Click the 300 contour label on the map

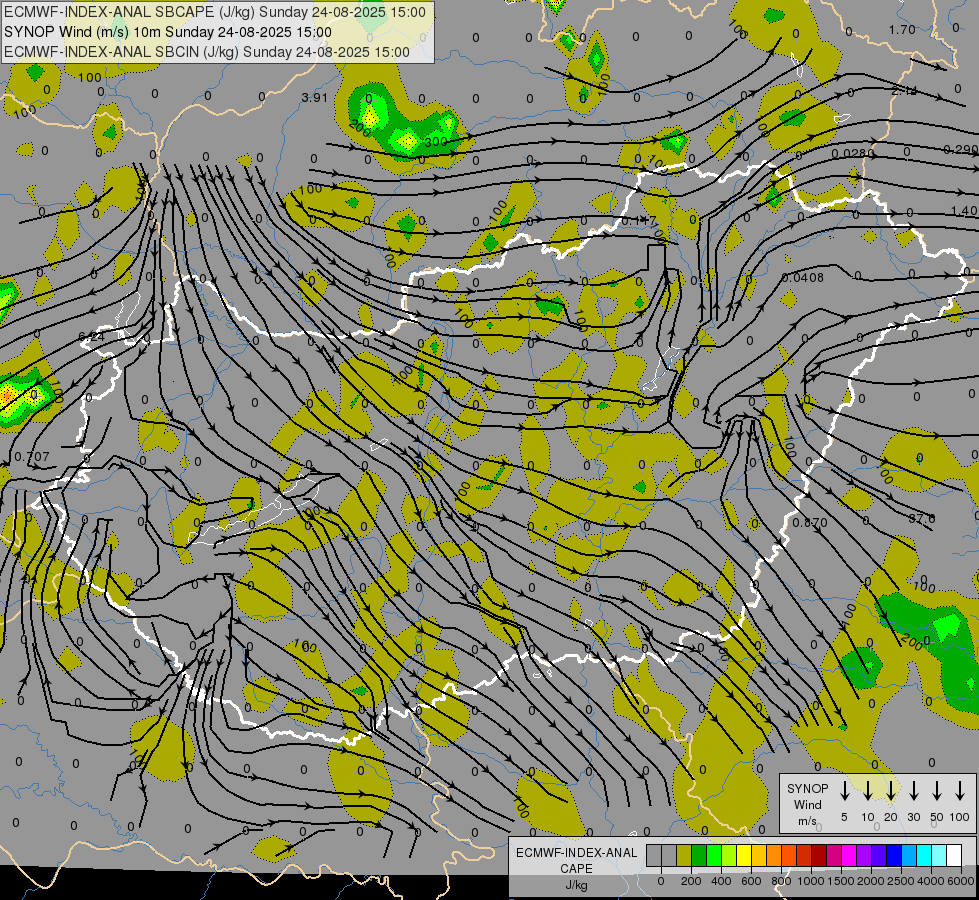435,142
